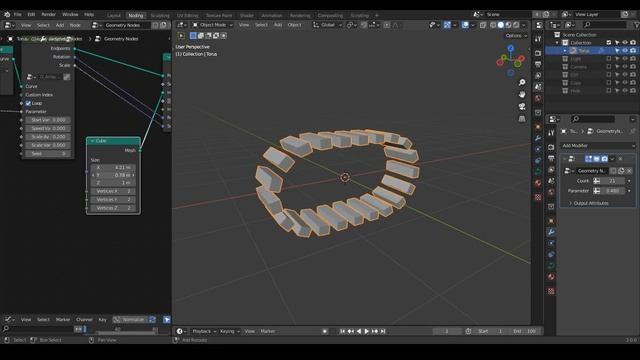Image resolution: width=640 pixels, height=360 pixels.
Task: Select material preview viewport shading
Action: 509,25
